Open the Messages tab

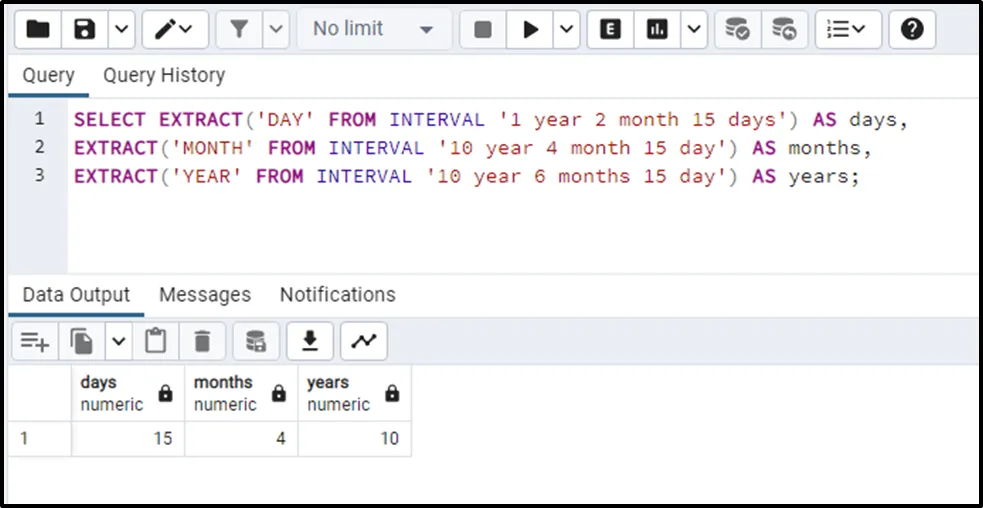pyautogui.click(x=205, y=295)
